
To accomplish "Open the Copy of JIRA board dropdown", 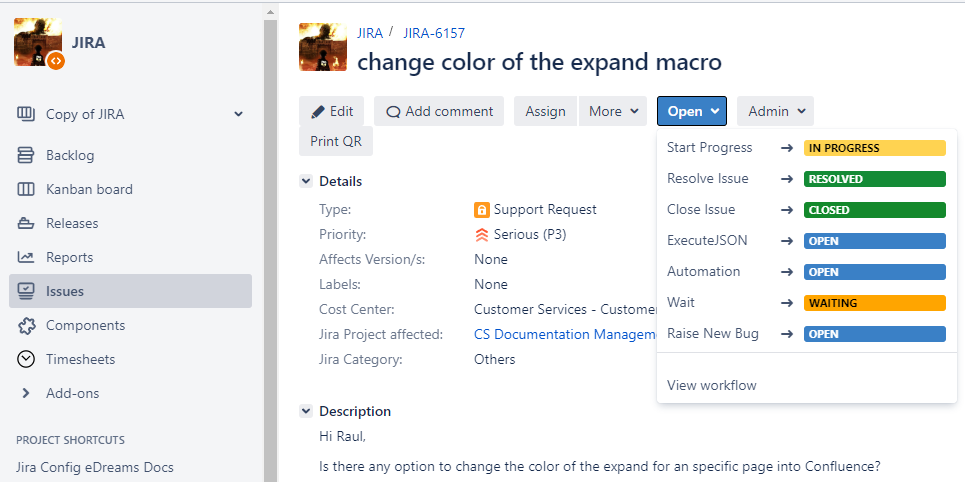I will [238, 114].
